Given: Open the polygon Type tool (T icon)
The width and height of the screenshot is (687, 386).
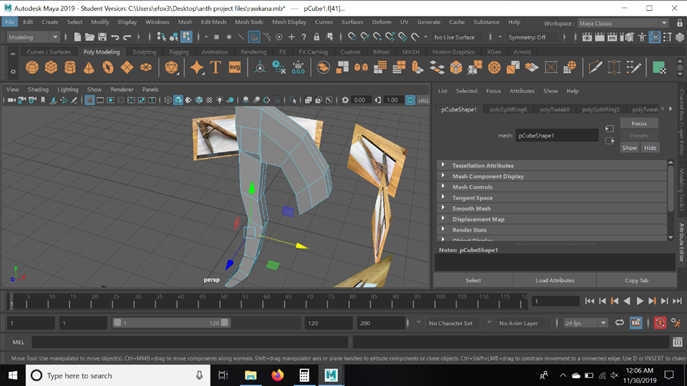Looking at the screenshot, I should pyautogui.click(x=216, y=67).
